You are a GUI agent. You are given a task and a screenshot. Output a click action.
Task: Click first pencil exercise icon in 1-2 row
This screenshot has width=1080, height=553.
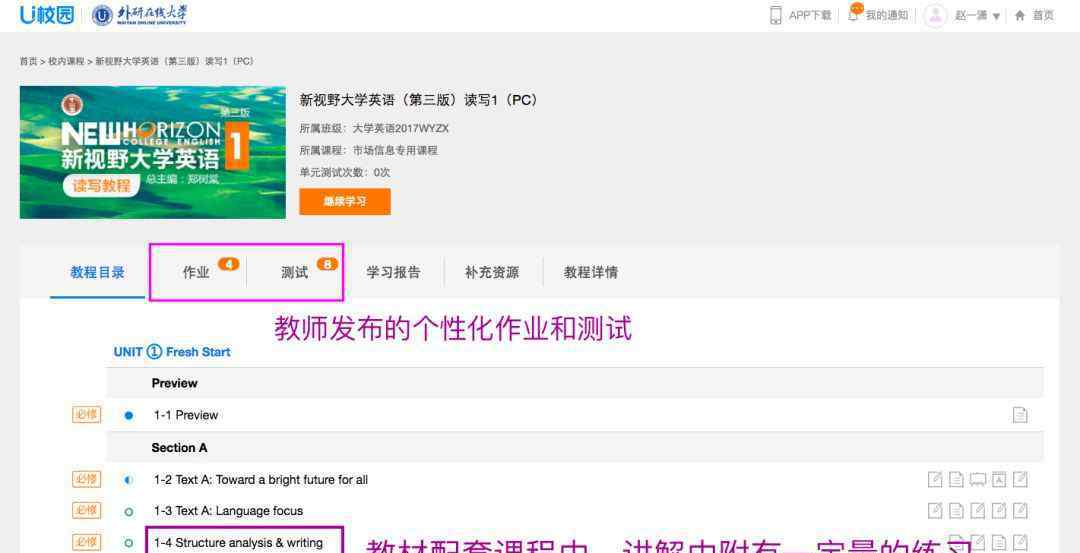[x=935, y=479]
